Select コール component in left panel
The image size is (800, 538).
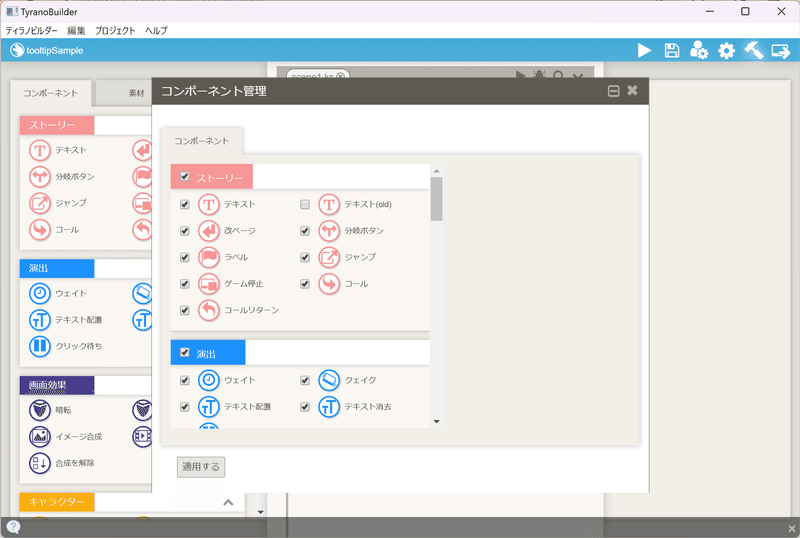(55, 230)
